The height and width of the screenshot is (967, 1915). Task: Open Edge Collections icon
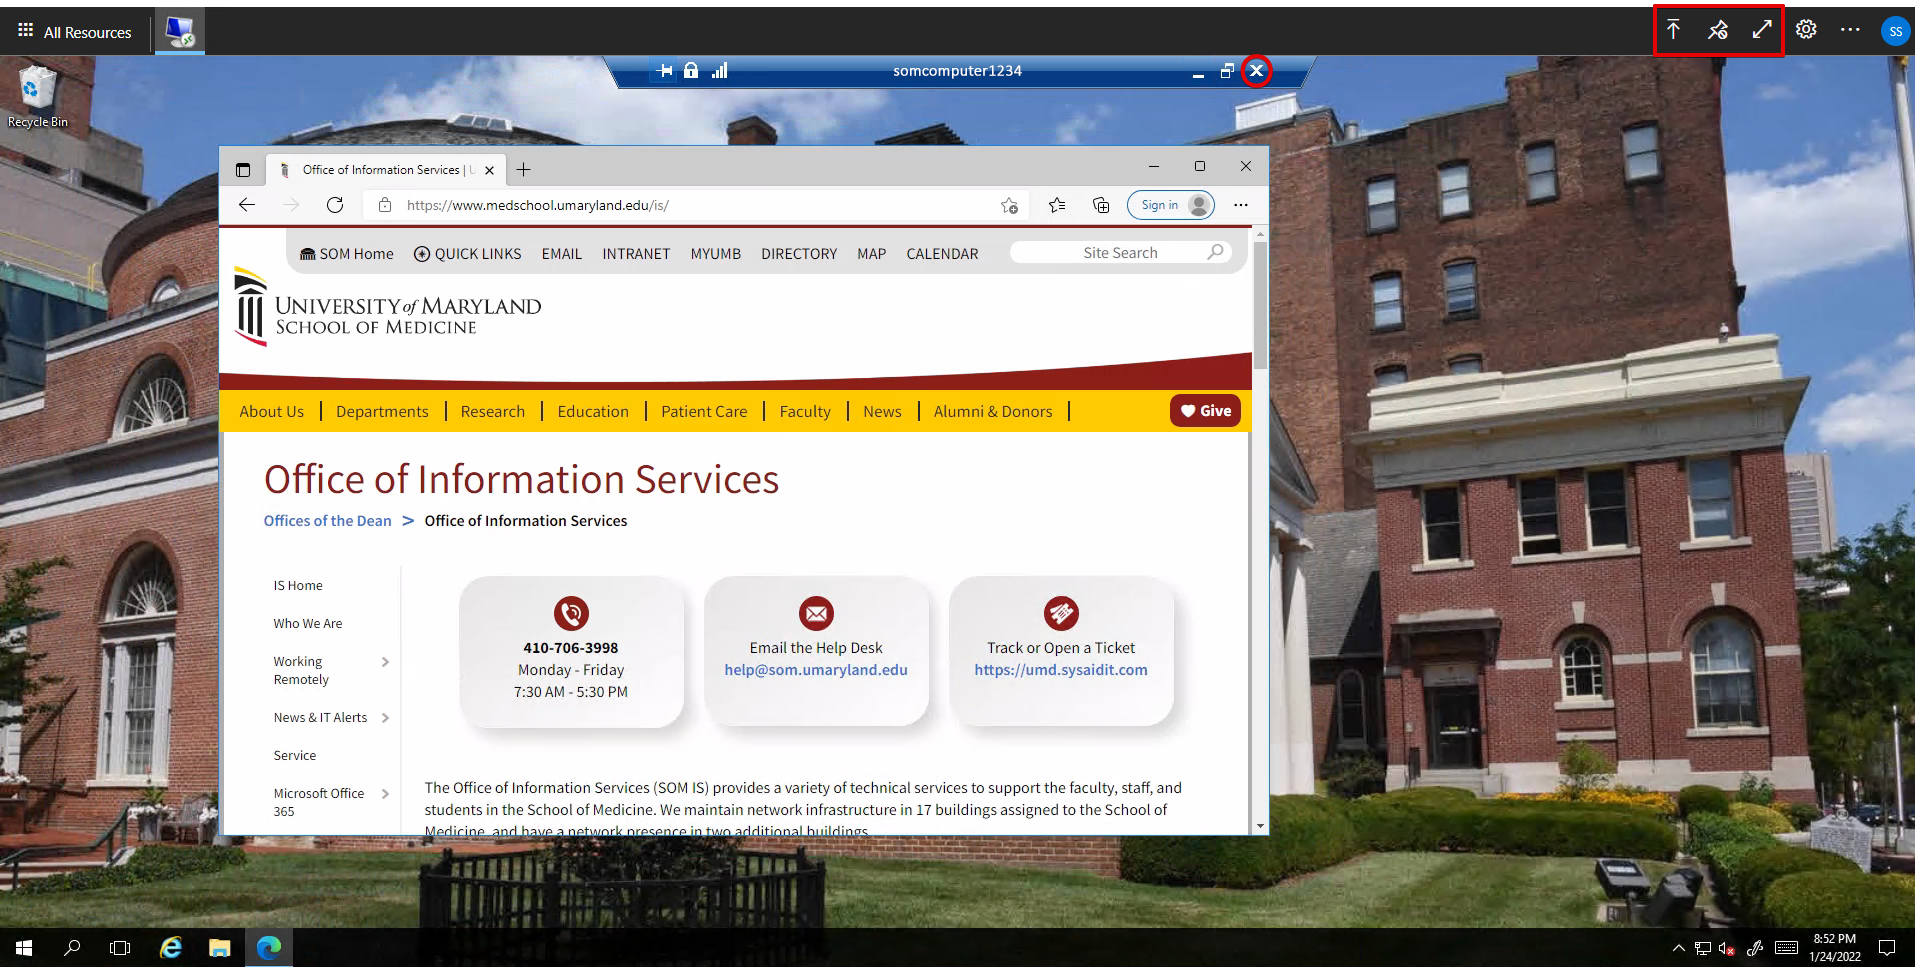[1101, 205]
